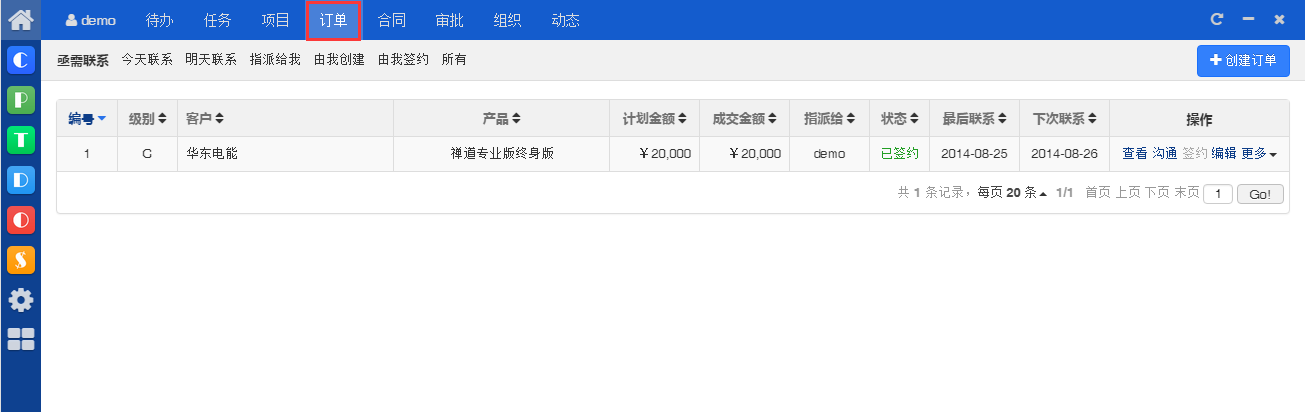Minimize the window with dash icon
The width and height of the screenshot is (1305, 412).
coord(1248,19)
